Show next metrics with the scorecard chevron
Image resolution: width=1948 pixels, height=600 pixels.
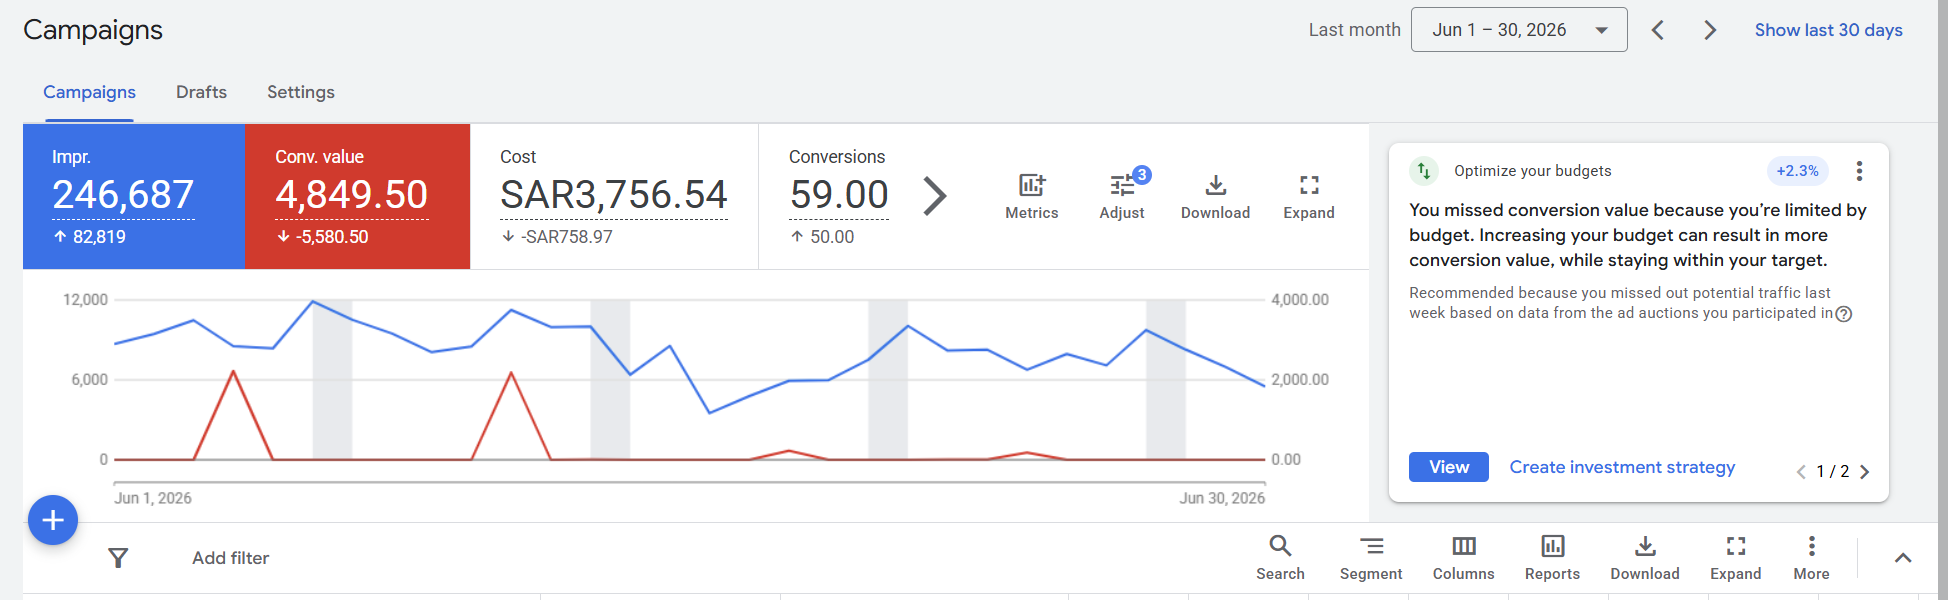(934, 196)
